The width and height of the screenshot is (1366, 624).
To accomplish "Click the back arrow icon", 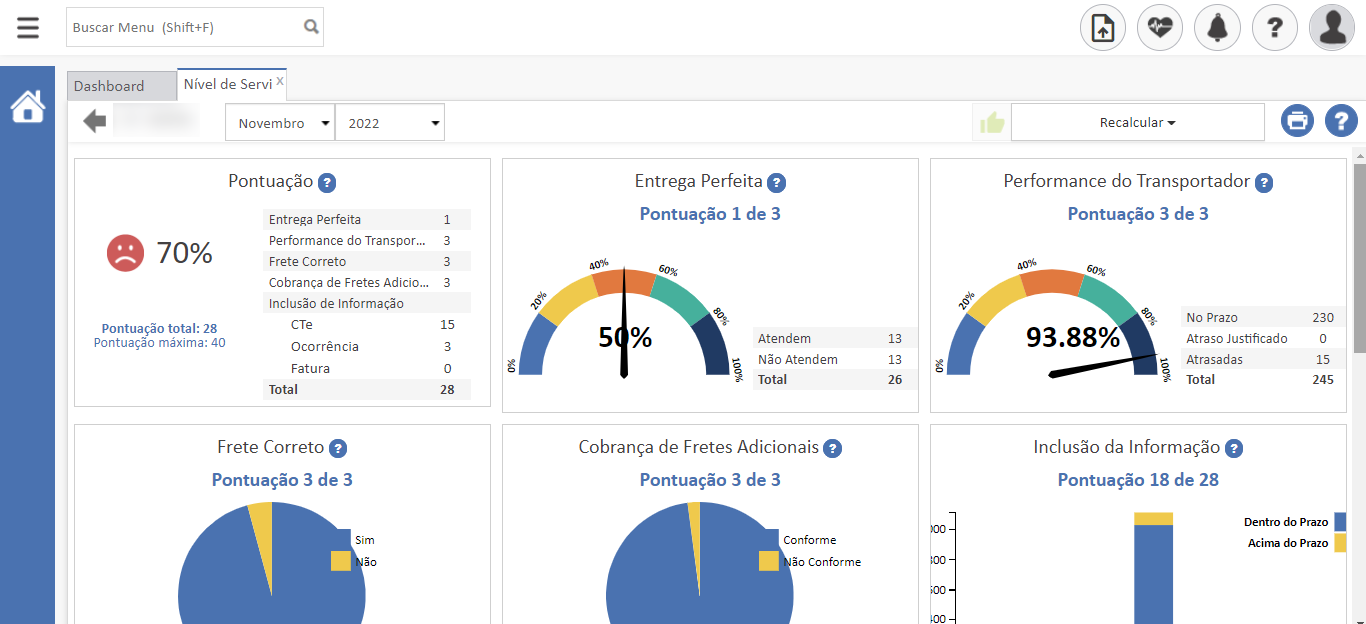I will (x=95, y=122).
